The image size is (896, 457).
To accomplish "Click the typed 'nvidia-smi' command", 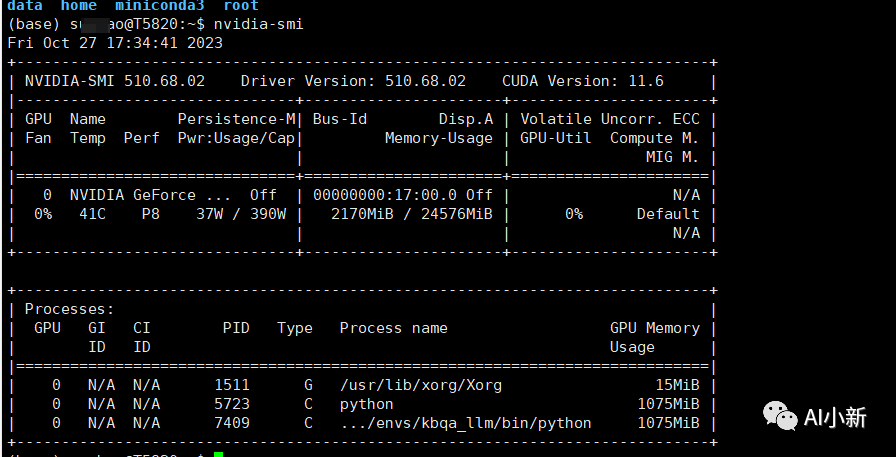I will (x=258, y=24).
